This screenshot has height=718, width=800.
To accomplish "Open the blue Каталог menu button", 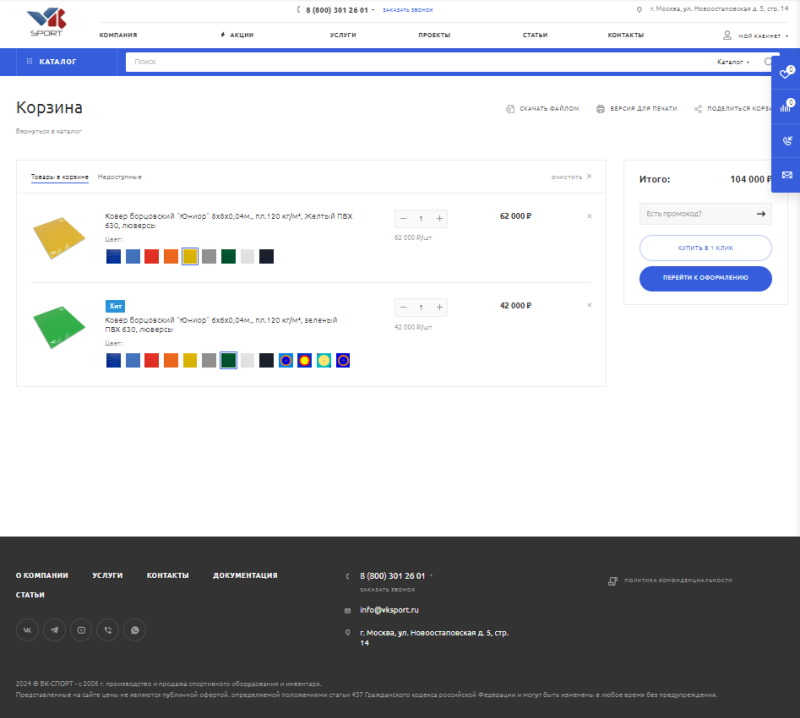I will pyautogui.click(x=58, y=62).
